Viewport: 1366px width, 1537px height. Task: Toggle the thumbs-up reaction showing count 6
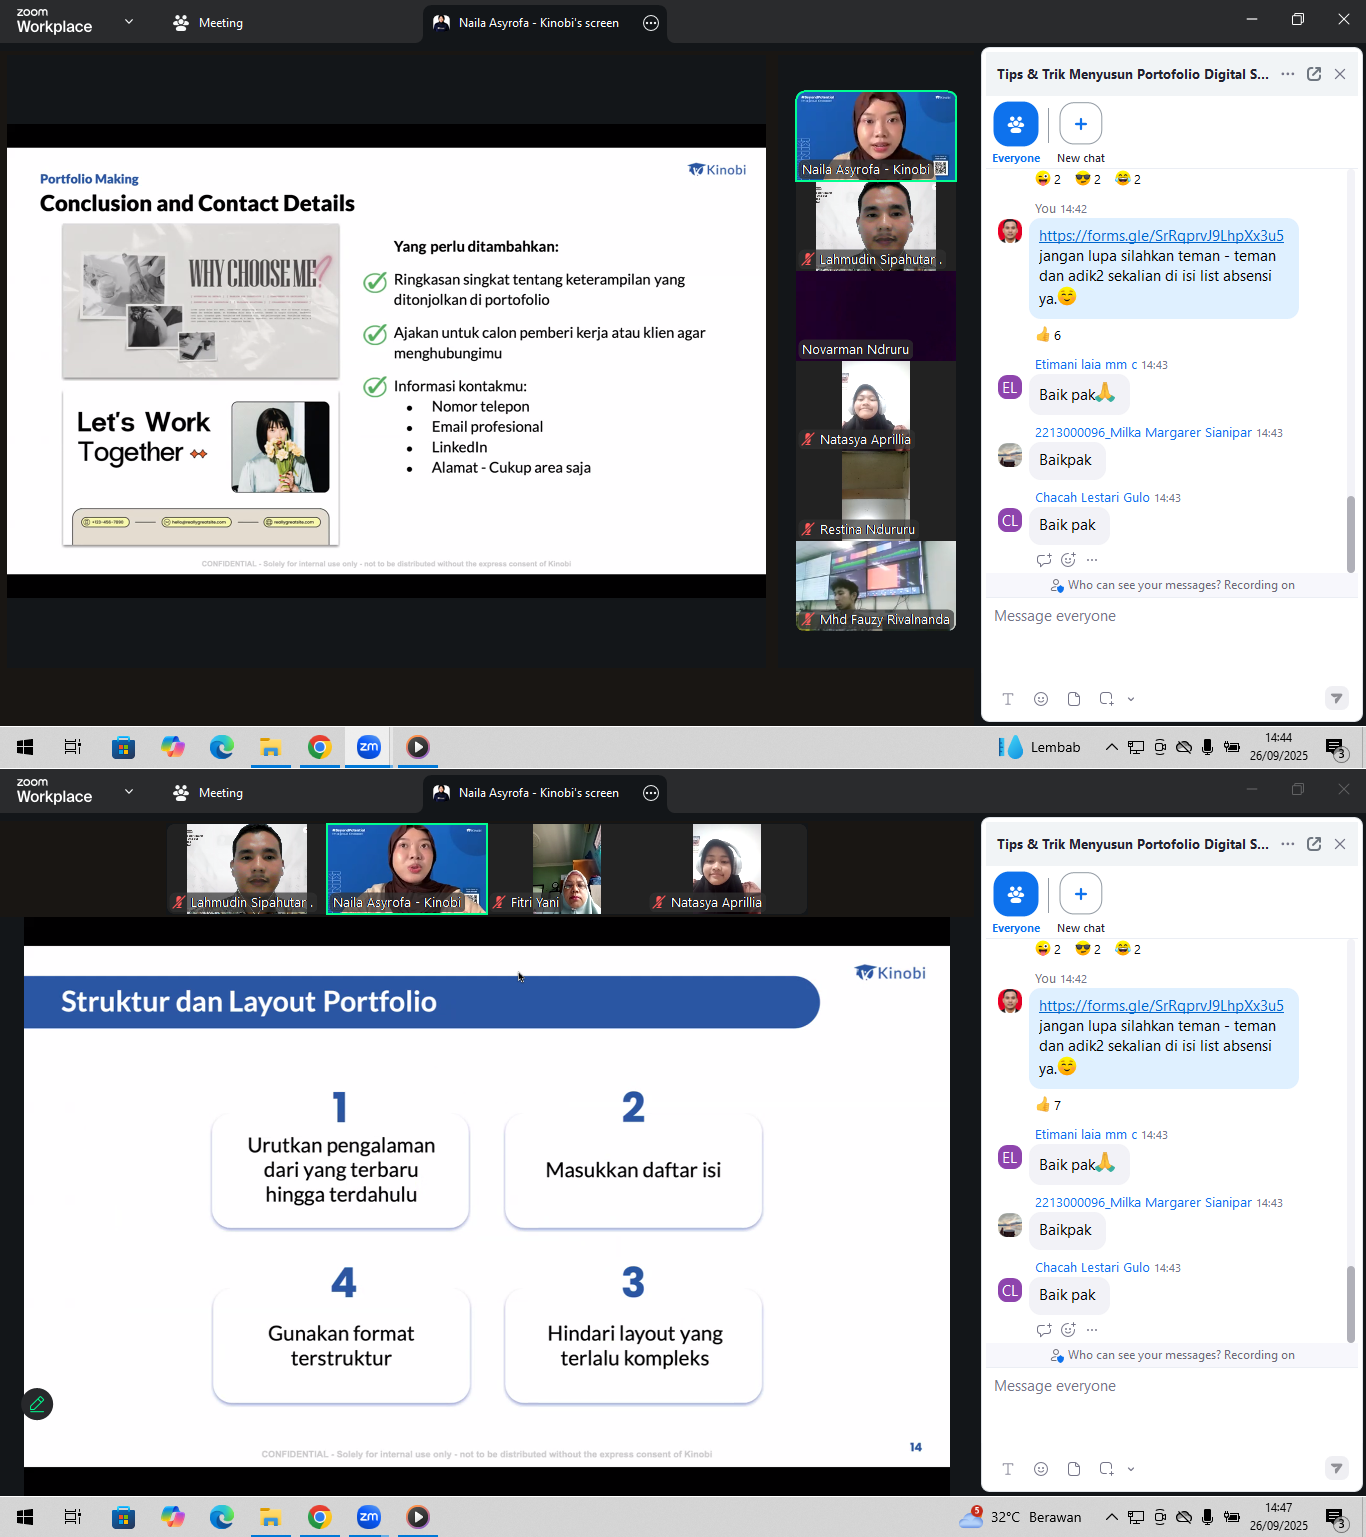(1048, 335)
